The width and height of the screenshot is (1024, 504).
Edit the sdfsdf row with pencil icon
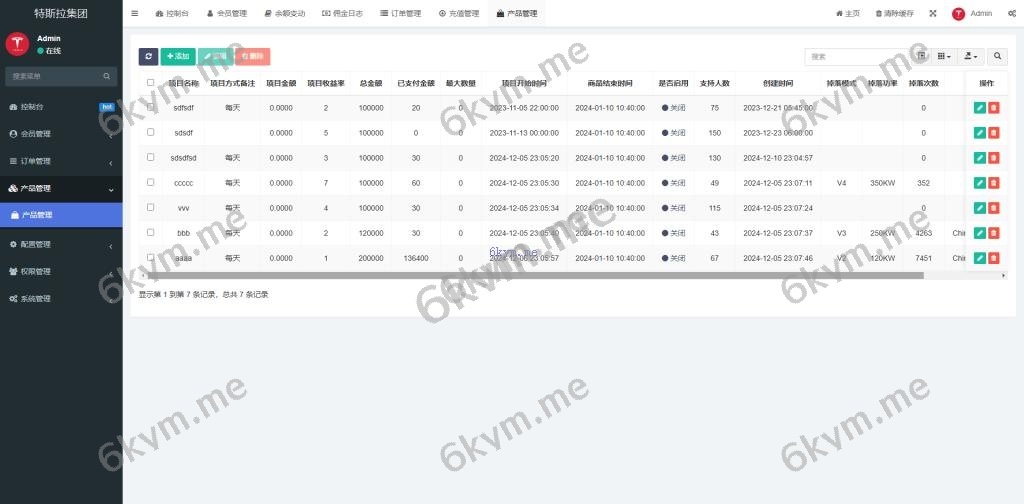980,107
